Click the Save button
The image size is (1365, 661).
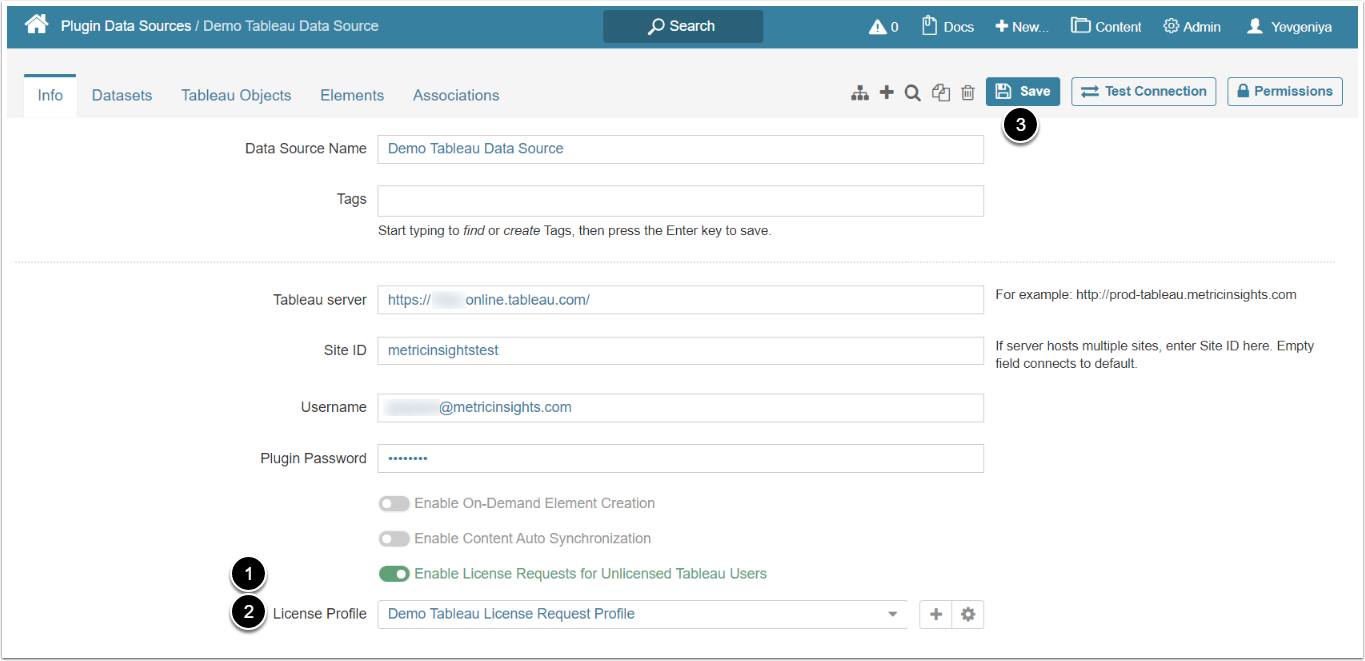coord(1022,91)
